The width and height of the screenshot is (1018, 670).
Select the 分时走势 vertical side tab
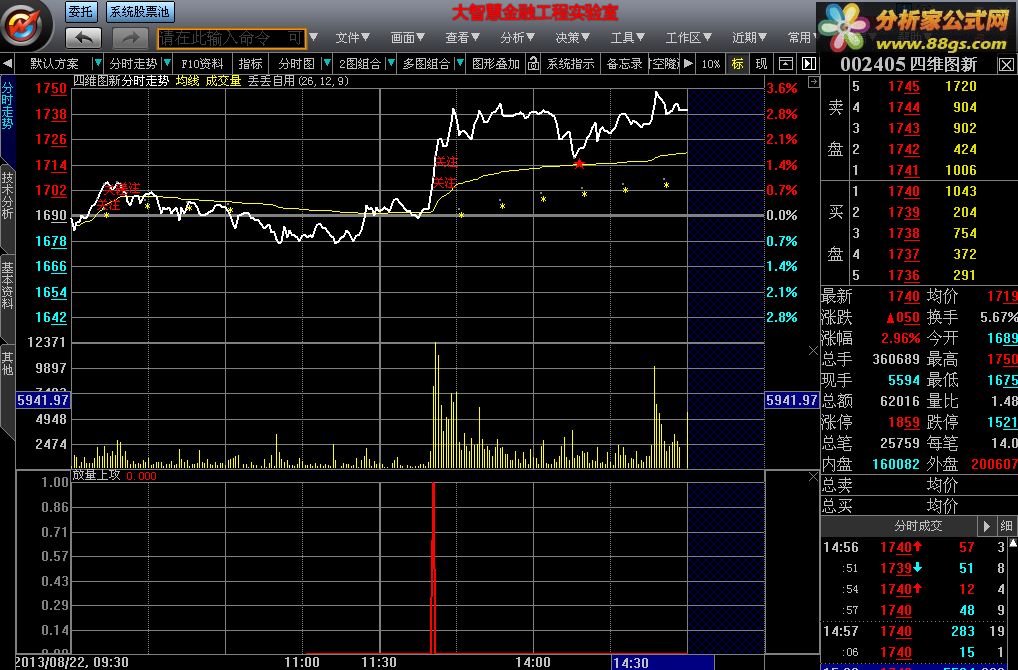[7, 105]
